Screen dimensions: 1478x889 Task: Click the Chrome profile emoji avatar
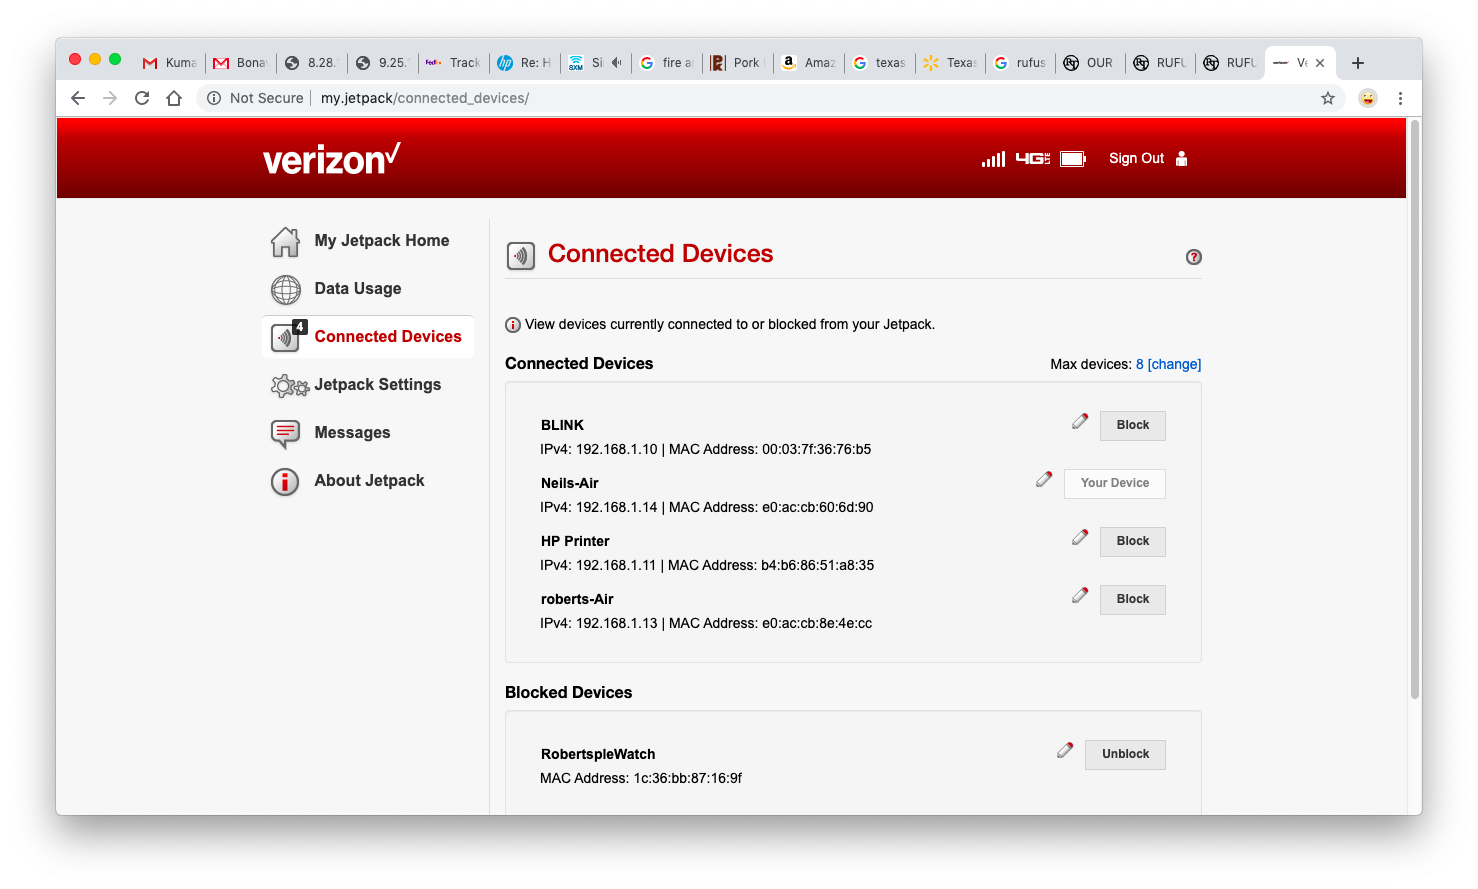[x=1366, y=98]
